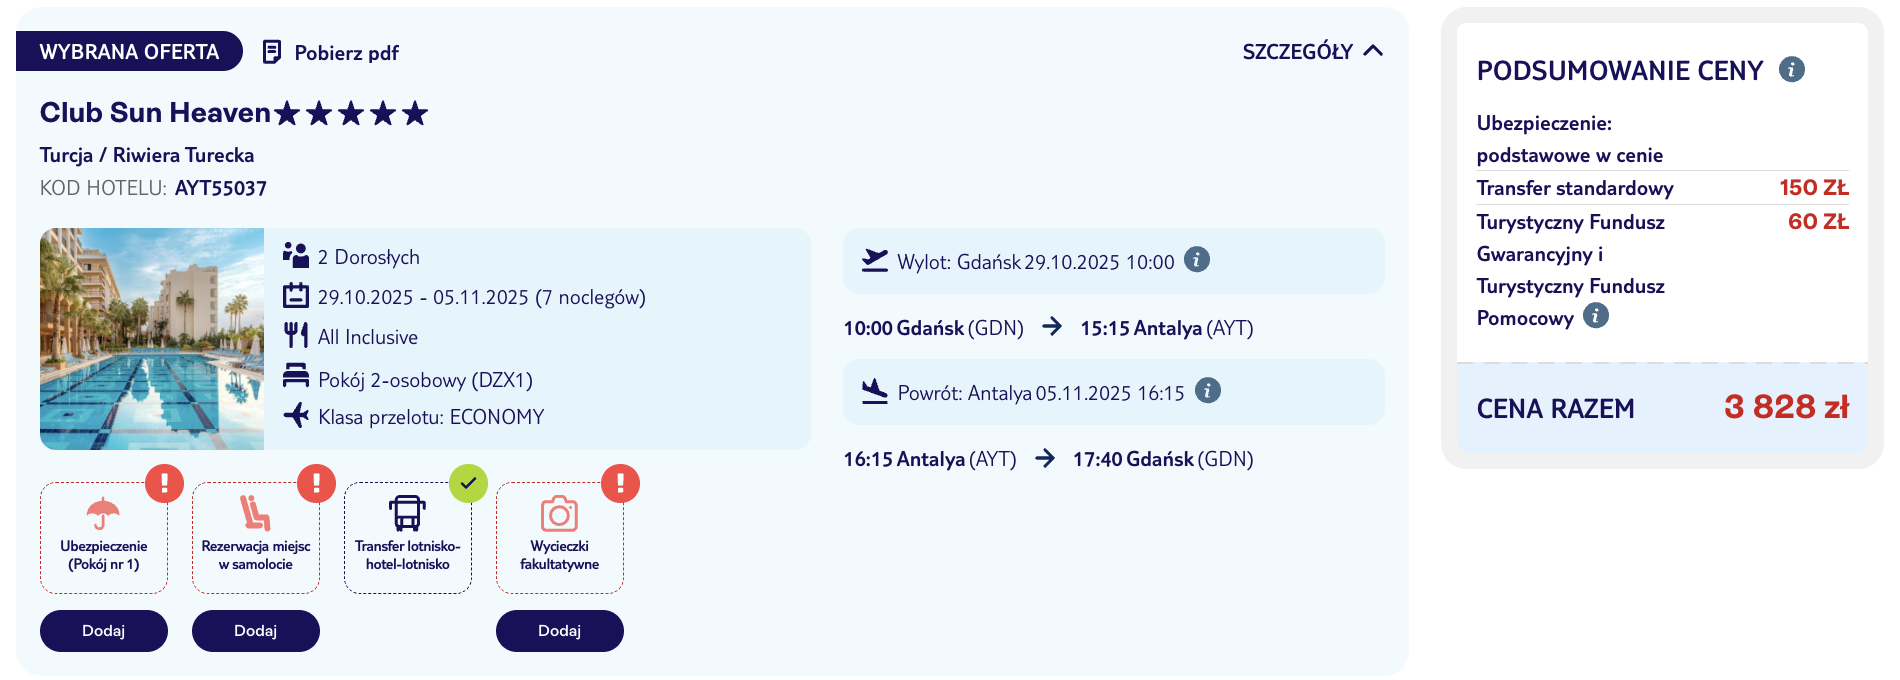This screenshot has width=1900, height=680.
Task: Click green checkmark on transfer tile
Action: pyautogui.click(x=468, y=484)
